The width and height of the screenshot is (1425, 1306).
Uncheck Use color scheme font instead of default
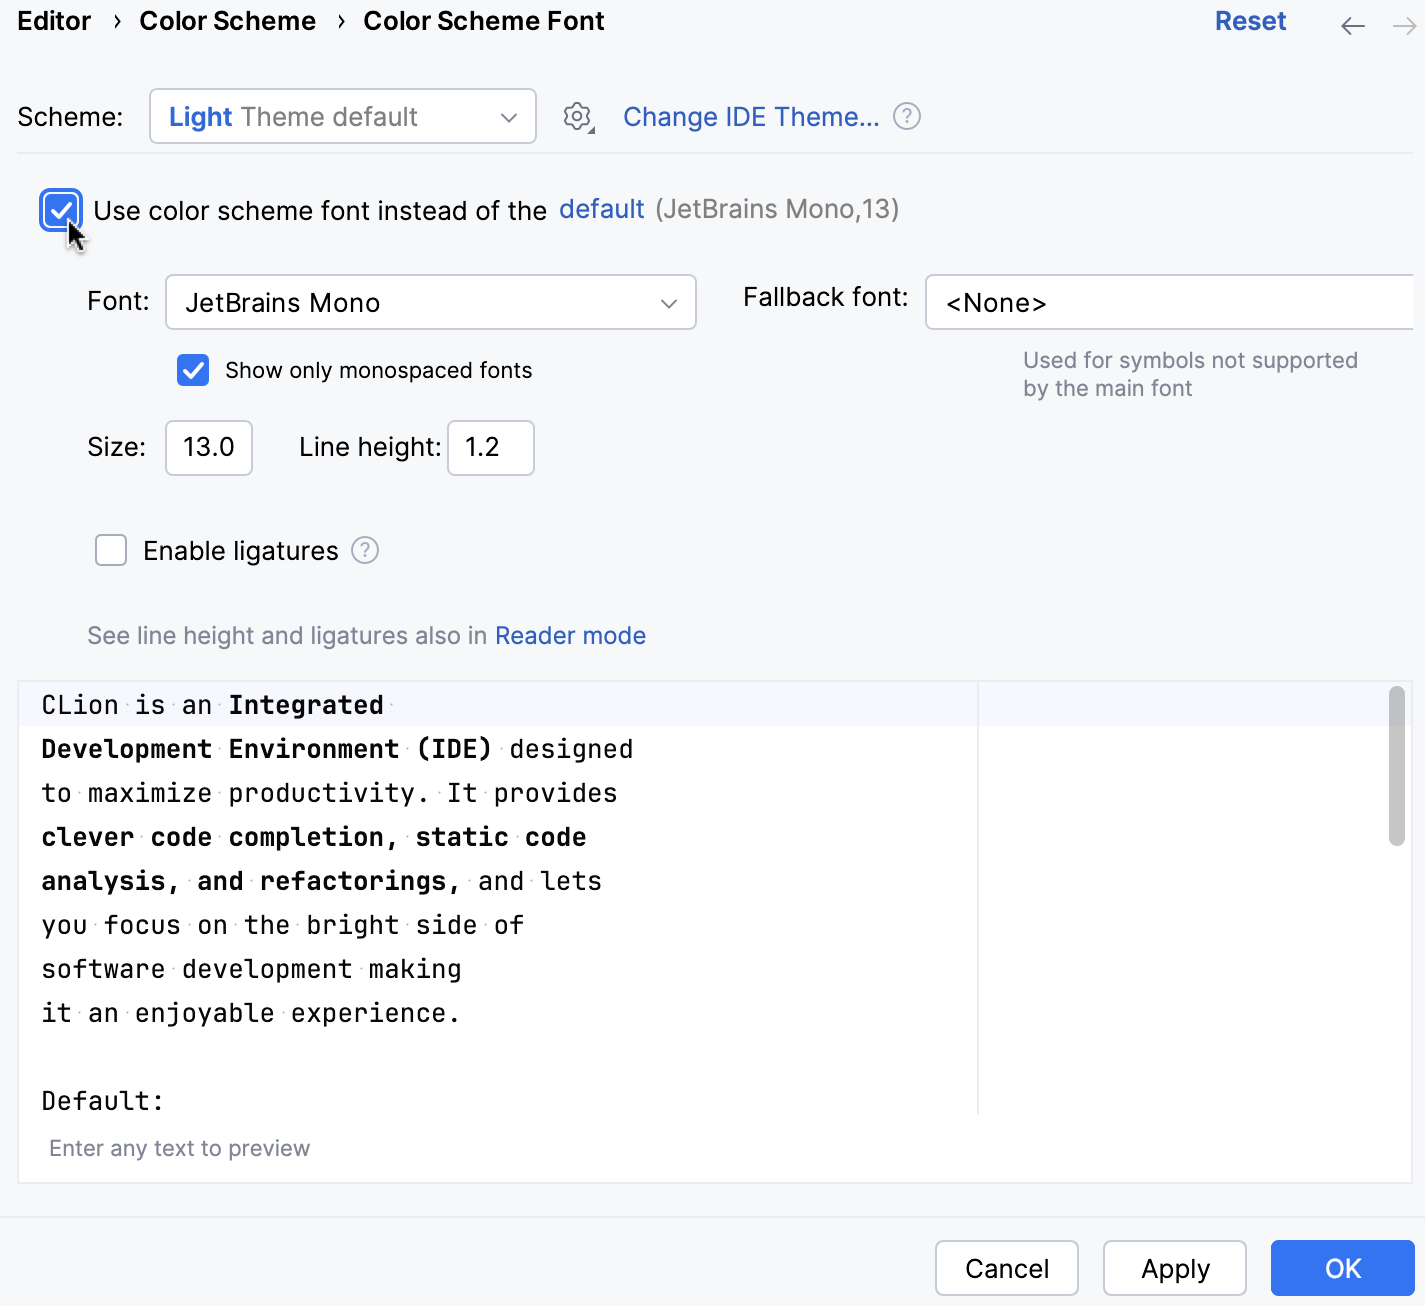tap(61, 210)
